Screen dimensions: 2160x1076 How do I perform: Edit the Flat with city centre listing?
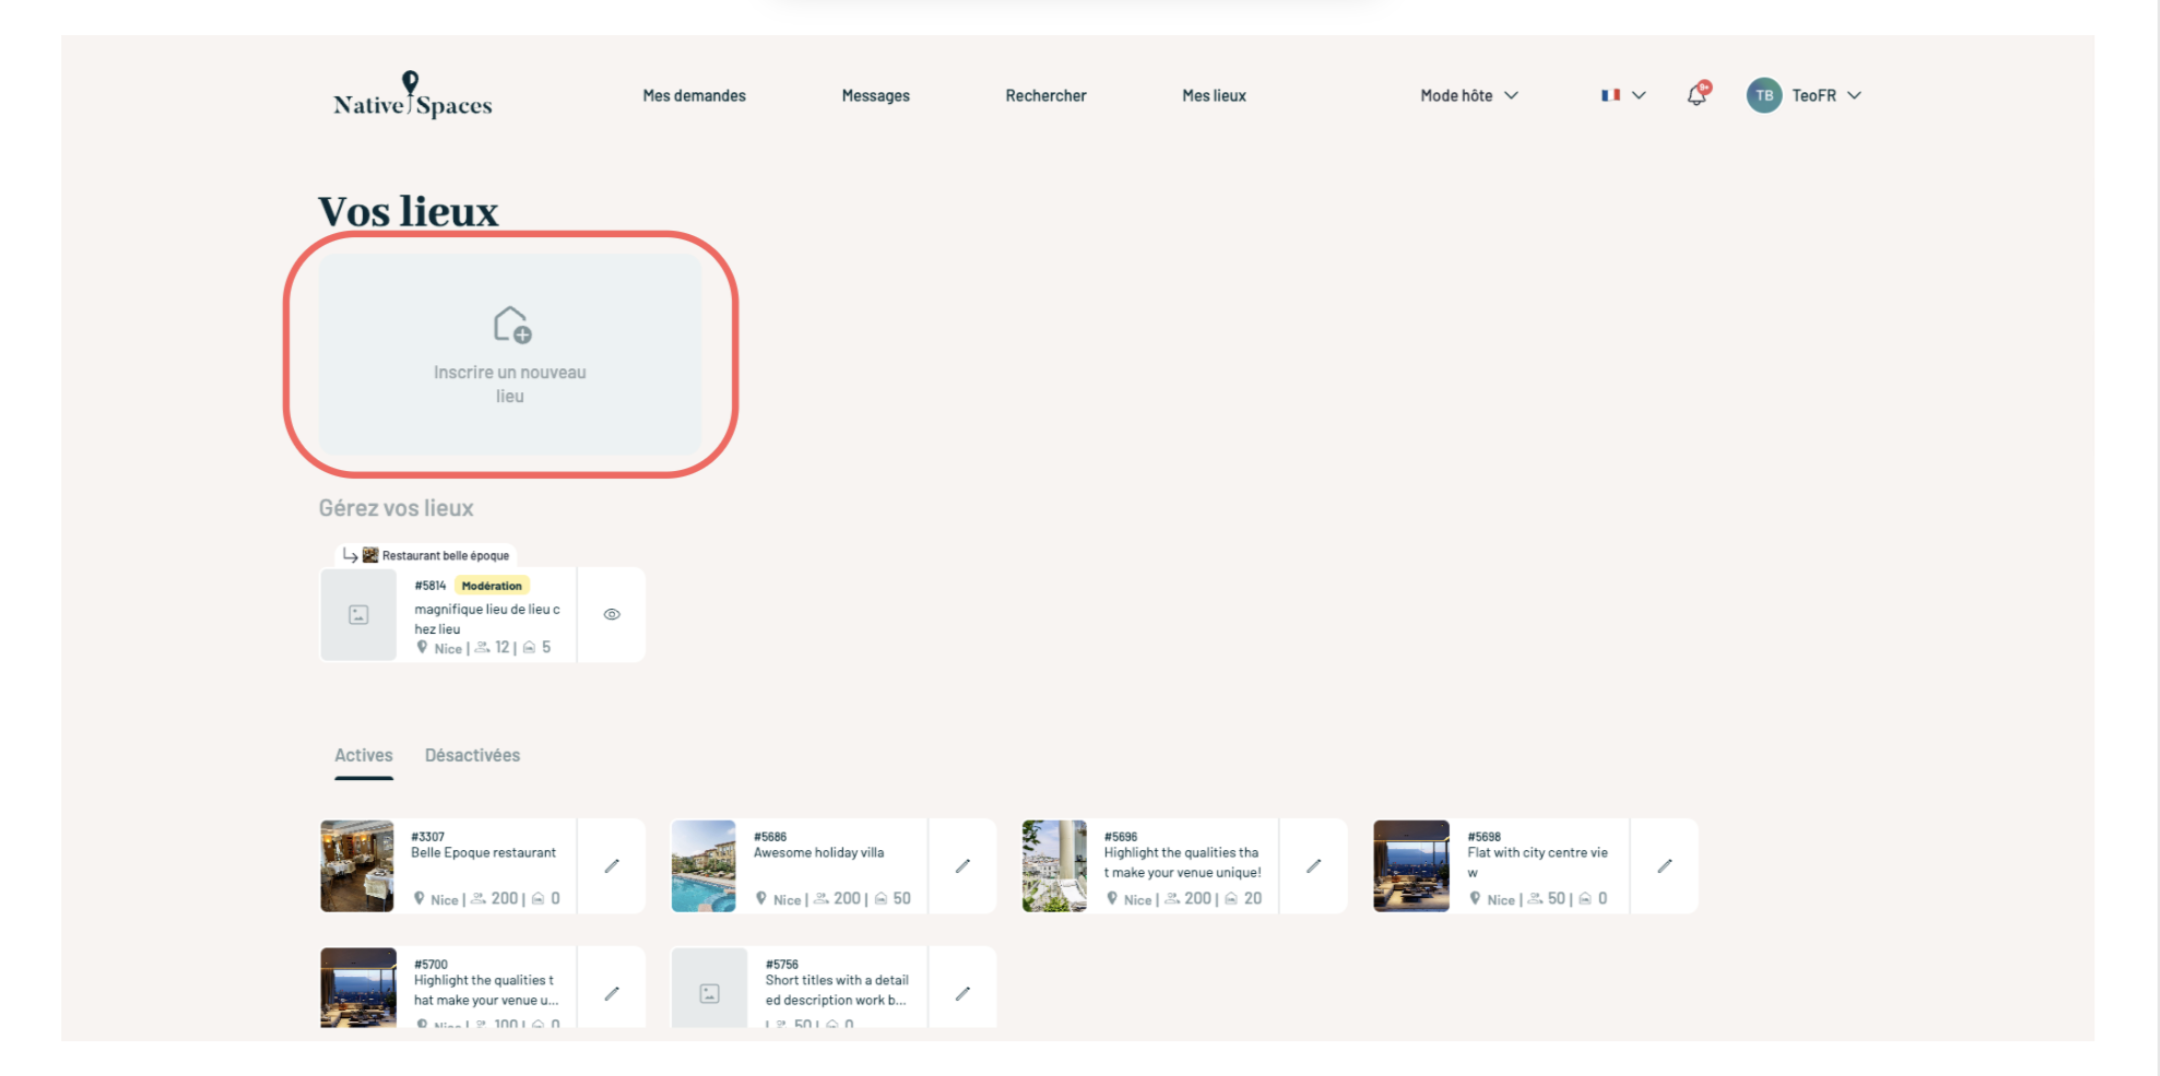[x=1664, y=866]
